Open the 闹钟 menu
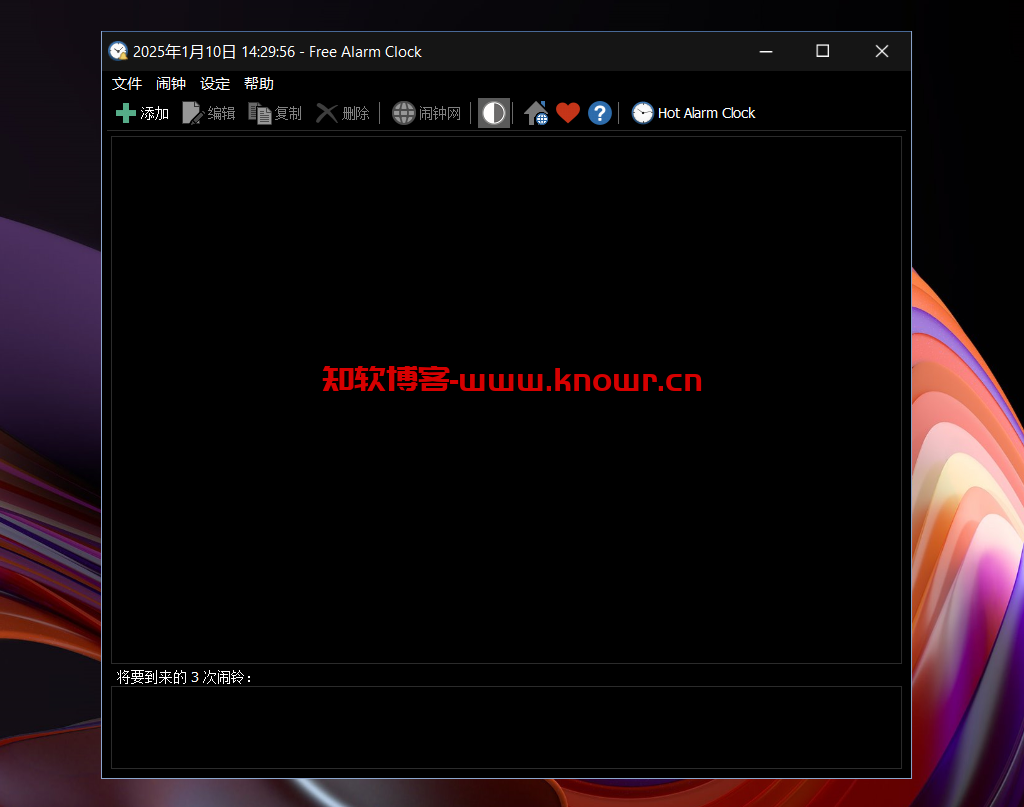This screenshot has height=807, width=1024. coord(171,84)
